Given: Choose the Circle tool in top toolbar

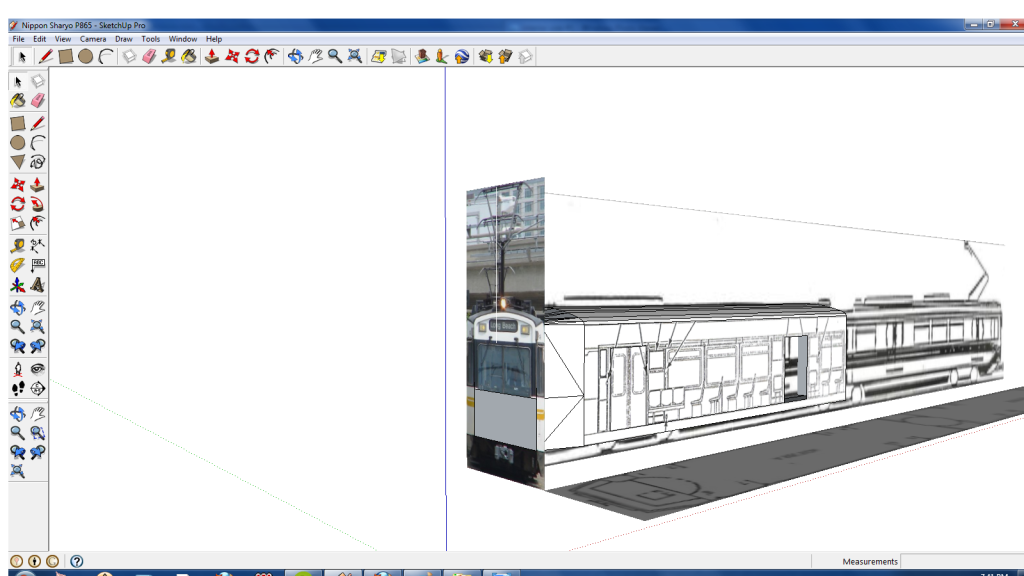Looking at the screenshot, I should point(86,57).
